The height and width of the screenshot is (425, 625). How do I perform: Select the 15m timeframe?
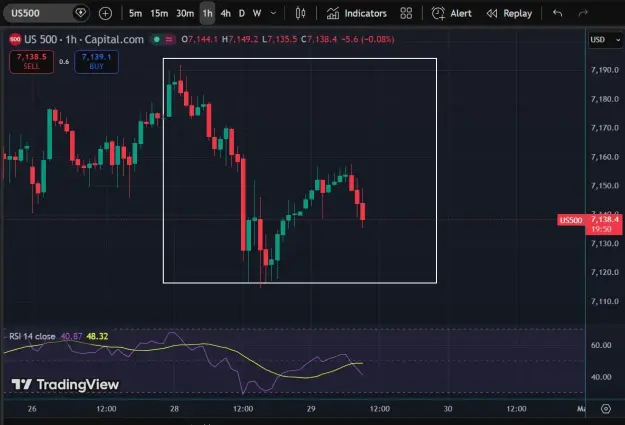click(x=159, y=14)
